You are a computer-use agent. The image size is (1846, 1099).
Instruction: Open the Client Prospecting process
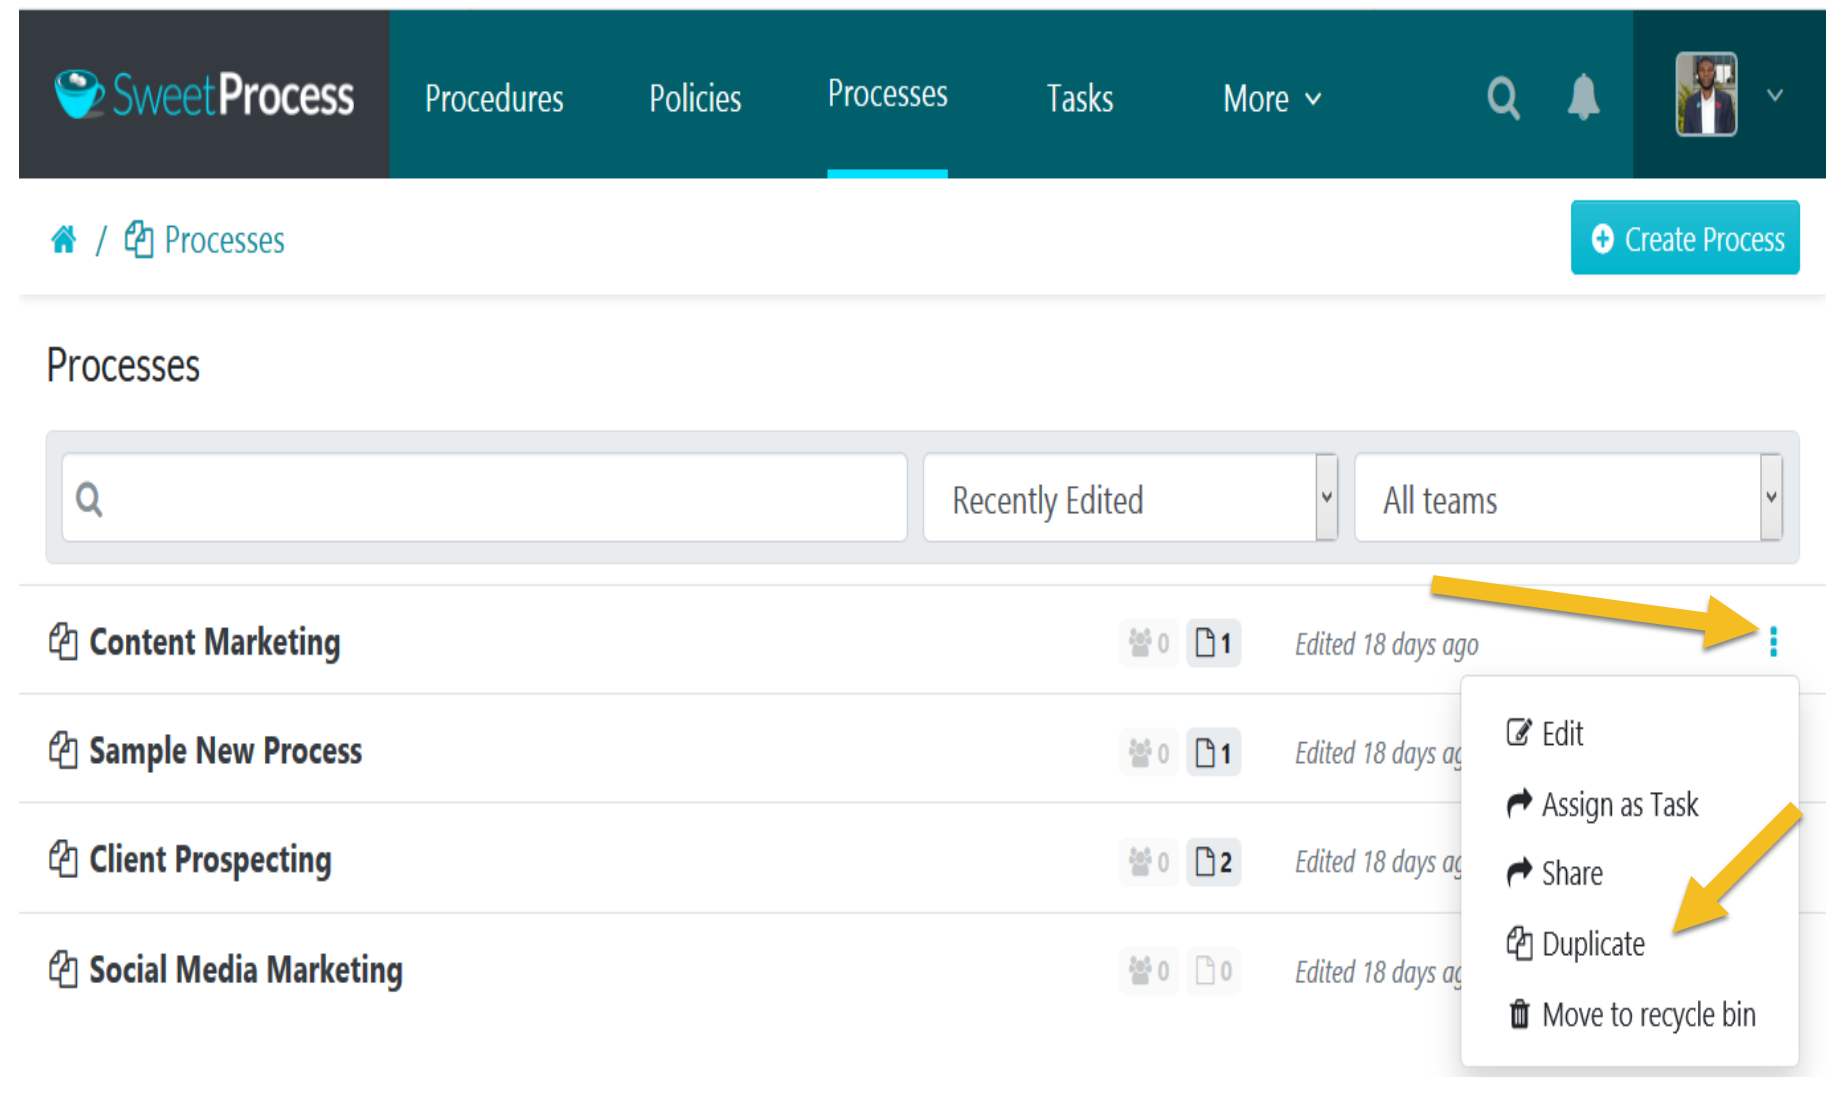click(x=210, y=860)
